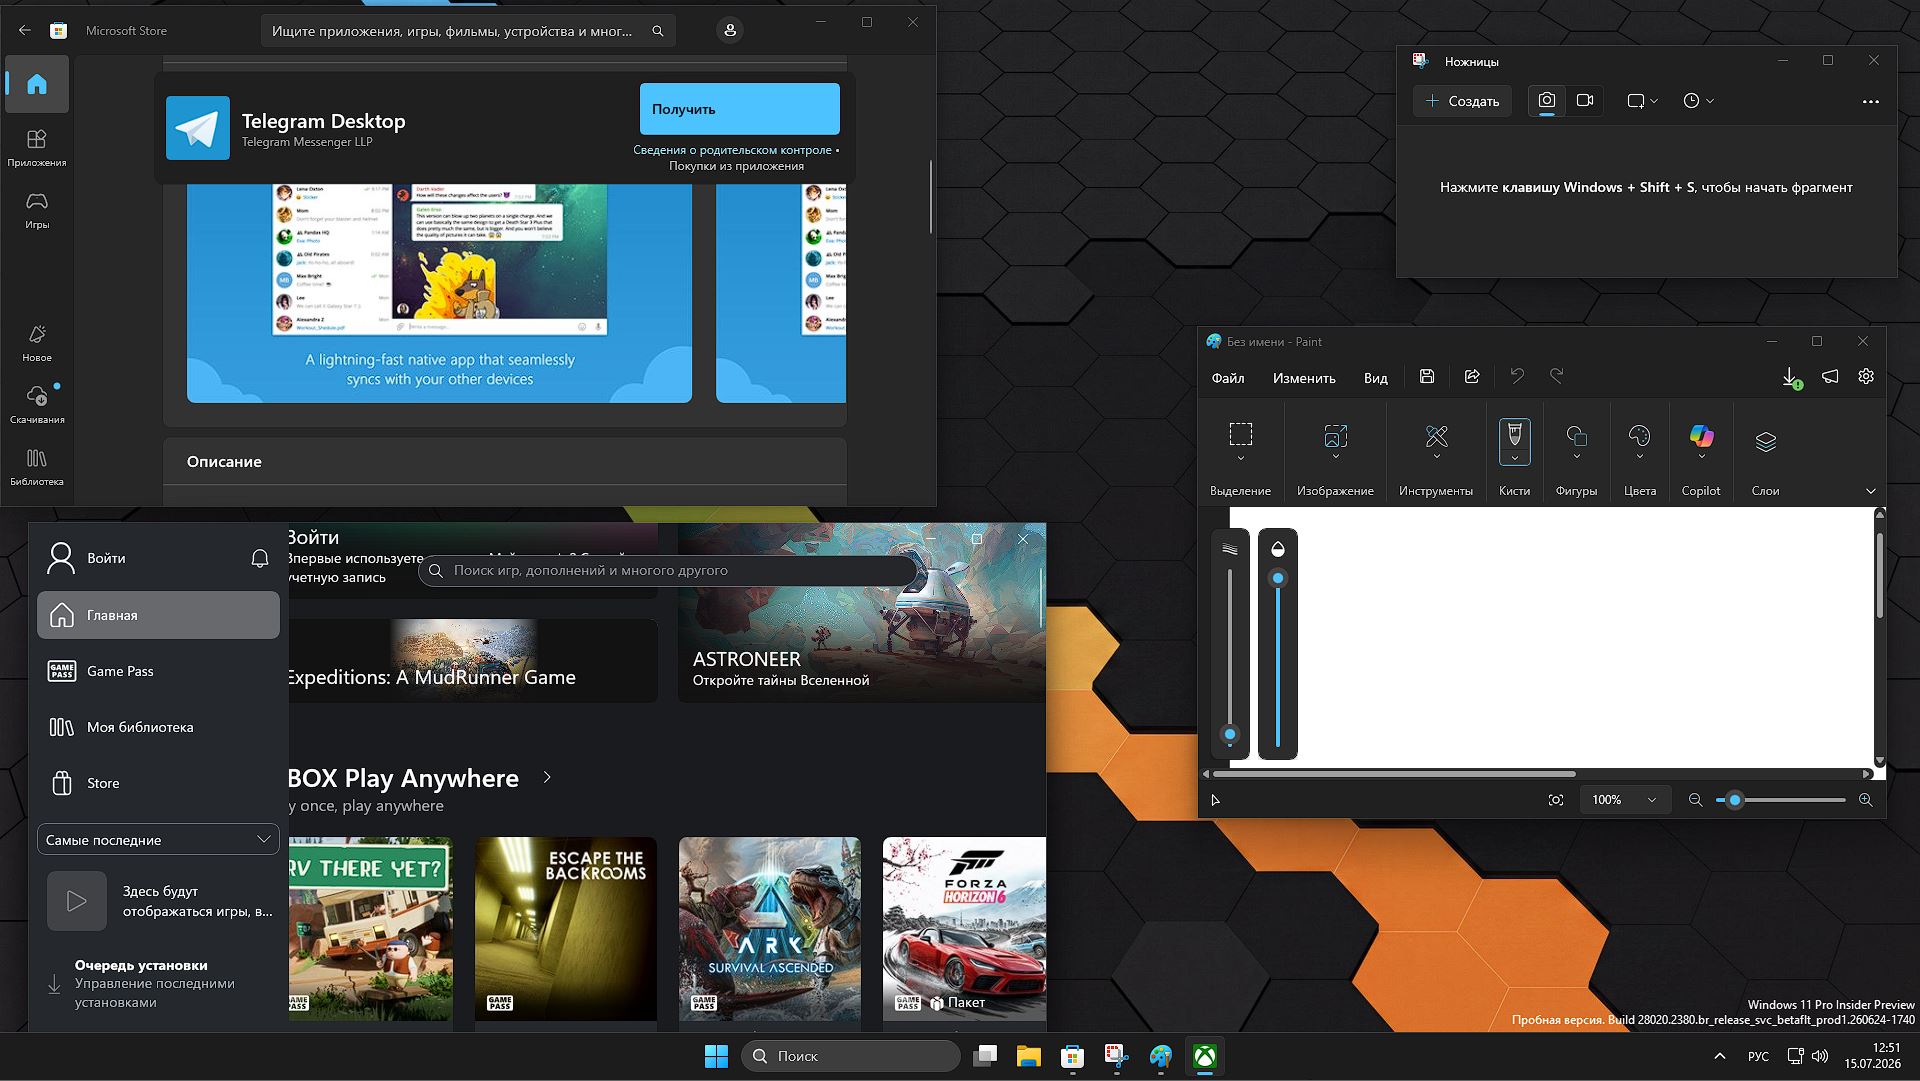1920x1081 pixels.
Task: Click the Paint horizontal scrollbar
Action: click(1394, 774)
